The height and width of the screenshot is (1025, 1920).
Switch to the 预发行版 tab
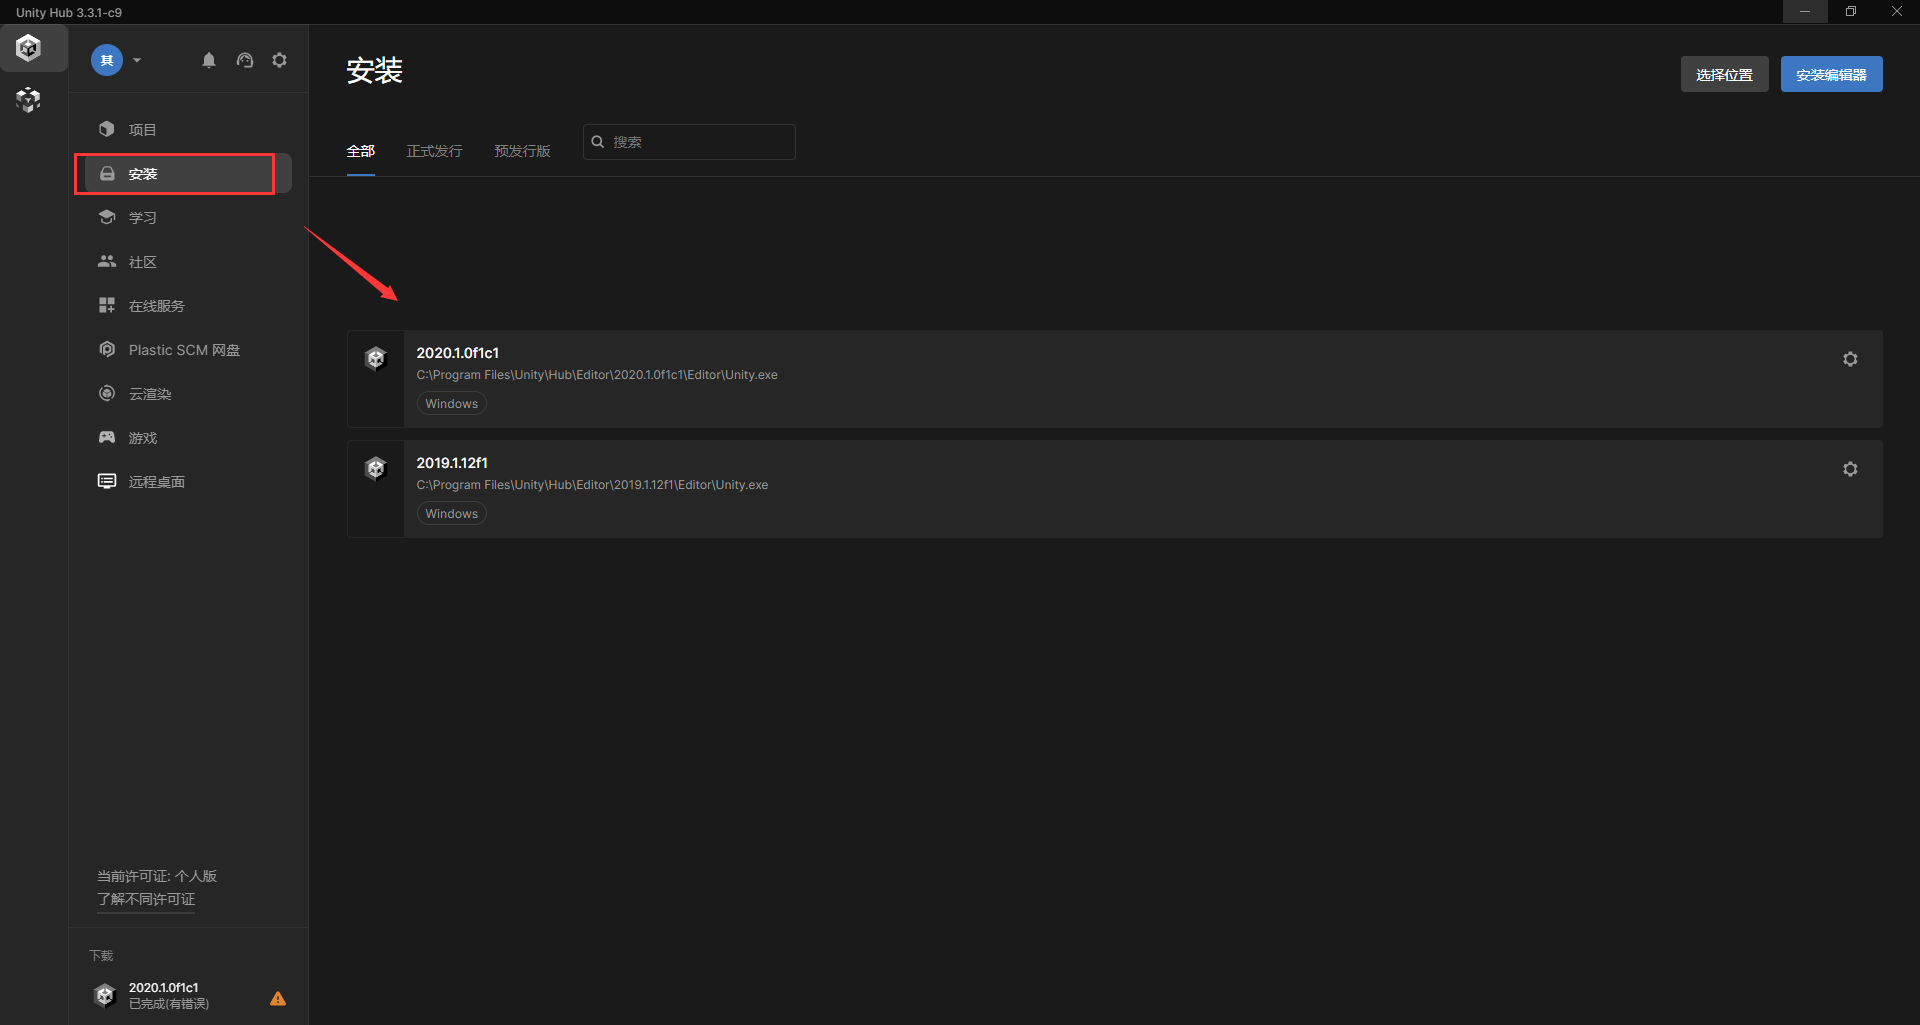click(x=522, y=151)
